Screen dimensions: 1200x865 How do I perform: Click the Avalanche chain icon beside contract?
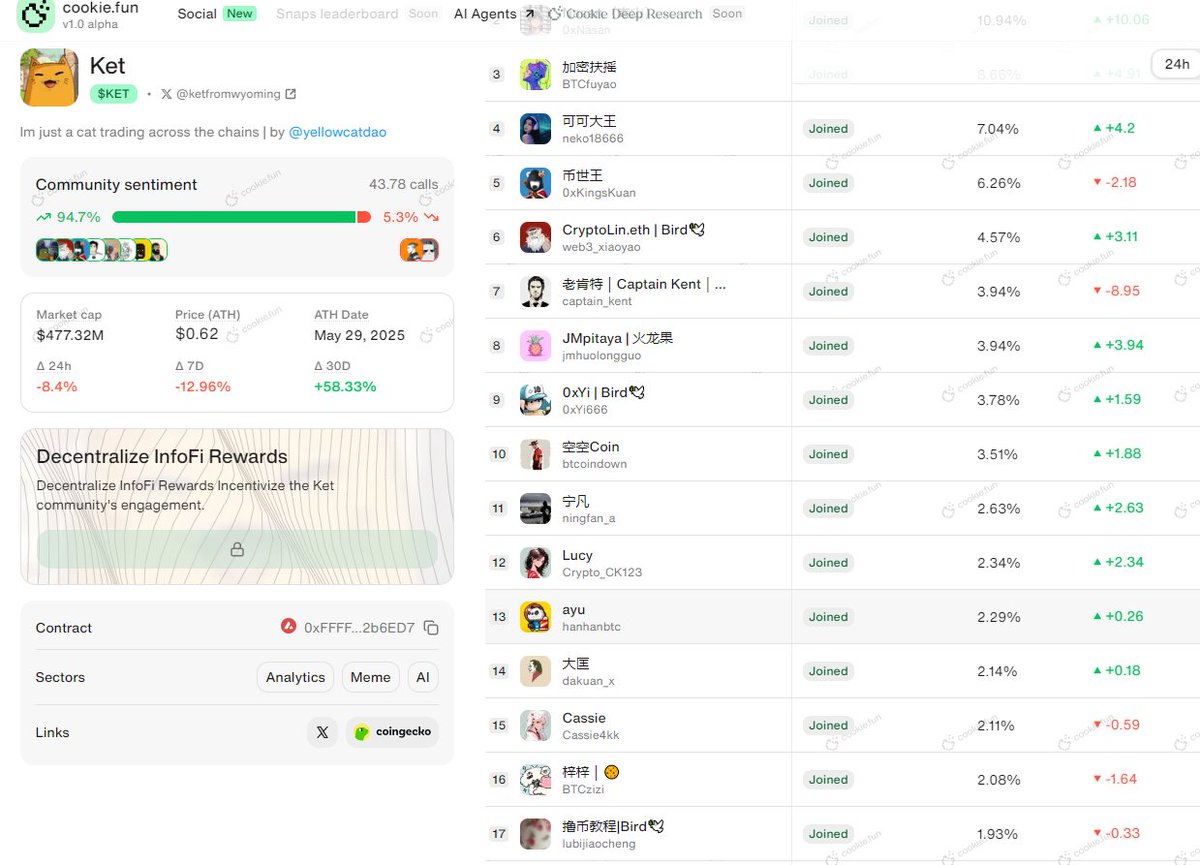(x=289, y=627)
